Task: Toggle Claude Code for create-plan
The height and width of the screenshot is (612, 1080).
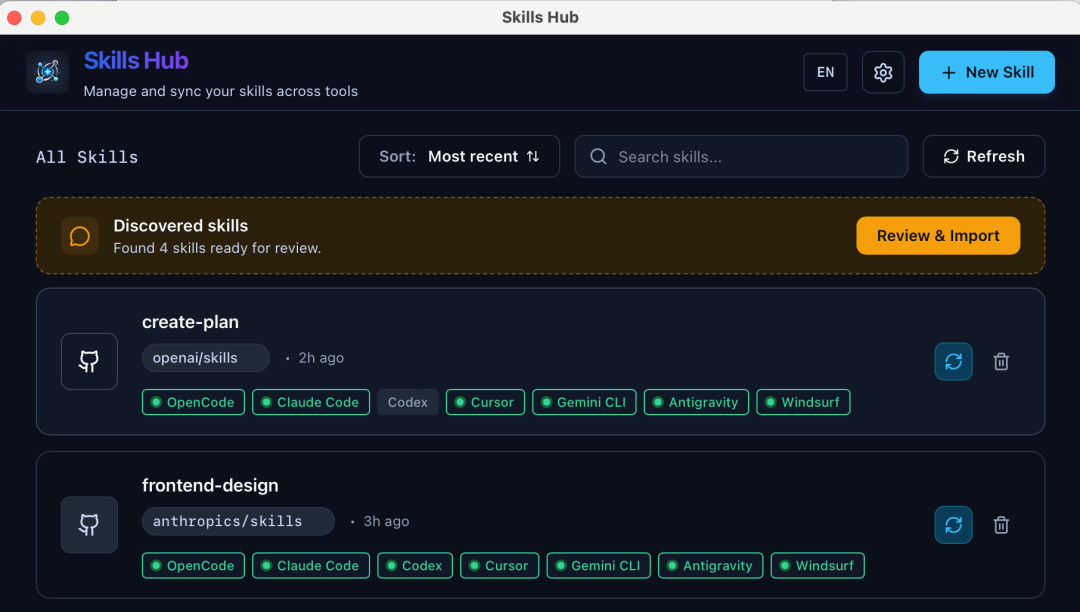Action: (x=311, y=402)
